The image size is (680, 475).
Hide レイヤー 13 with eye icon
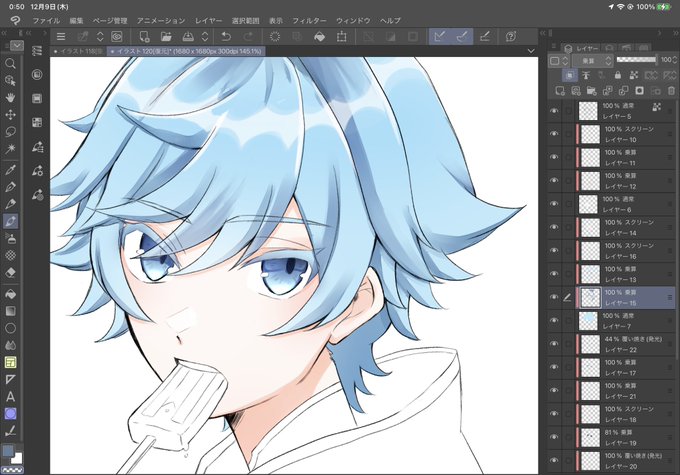tap(554, 274)
